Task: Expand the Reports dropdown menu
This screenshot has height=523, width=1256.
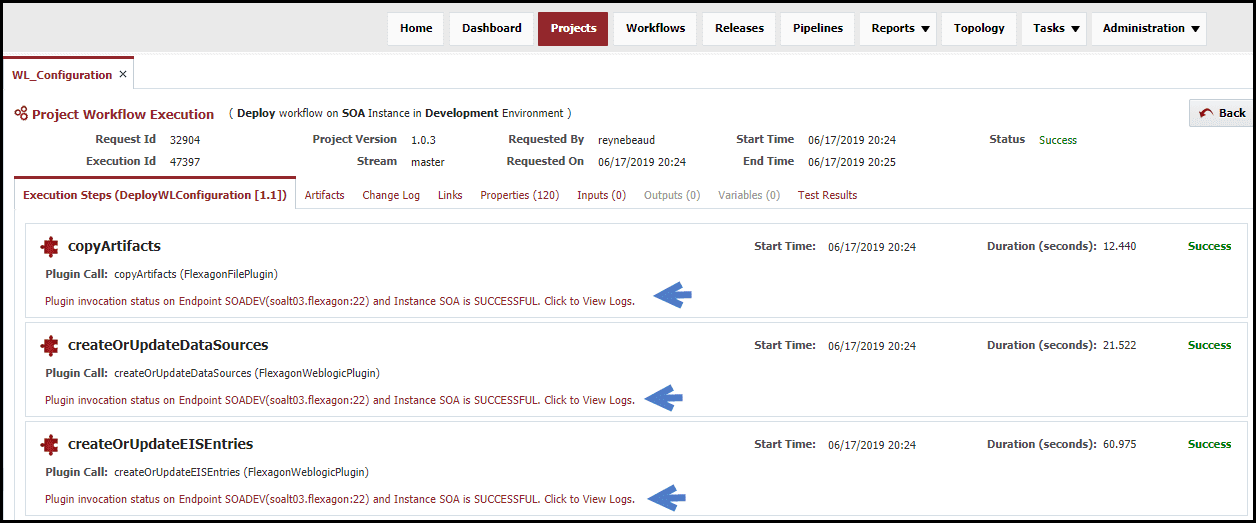Action: (900, 28)
